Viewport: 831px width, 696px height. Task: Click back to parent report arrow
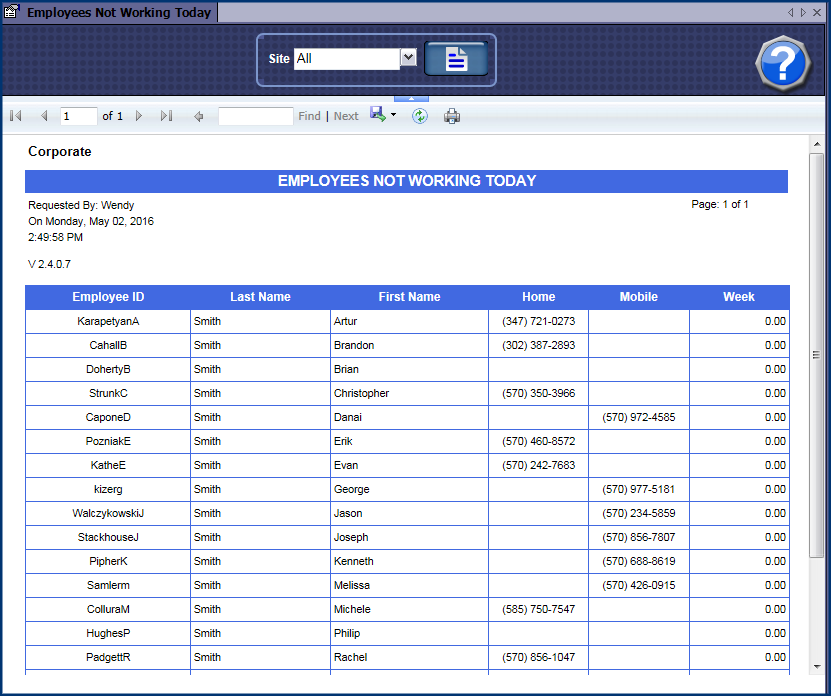[198, 116]
